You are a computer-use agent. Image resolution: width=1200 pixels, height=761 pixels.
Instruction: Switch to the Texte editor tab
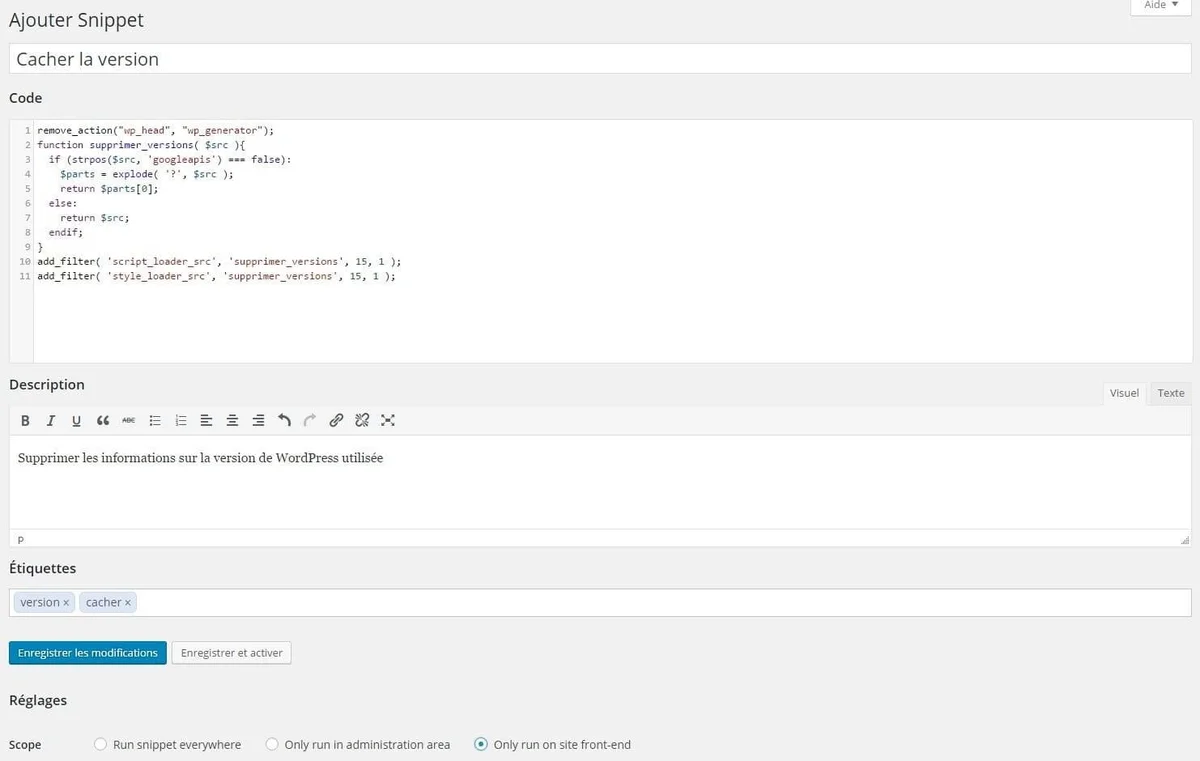1170,393
